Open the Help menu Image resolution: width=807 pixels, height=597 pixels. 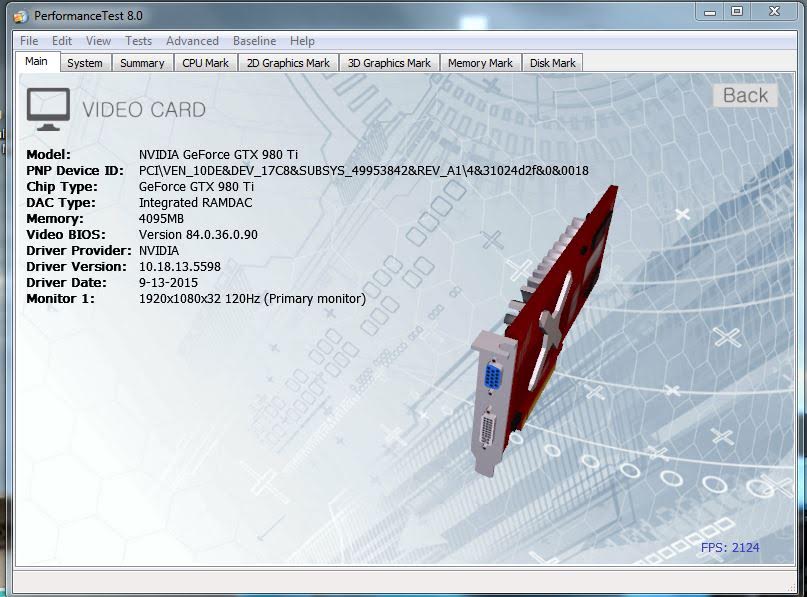[x=302, y=41]
